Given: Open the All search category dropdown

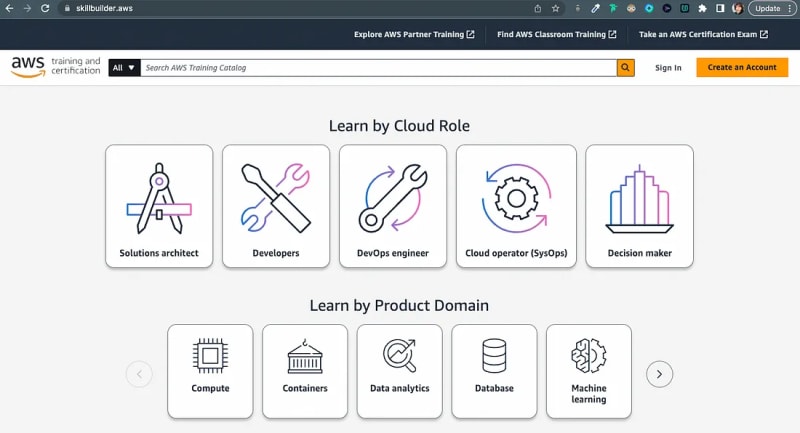Looking at the screenshot, I should (124, 68).
